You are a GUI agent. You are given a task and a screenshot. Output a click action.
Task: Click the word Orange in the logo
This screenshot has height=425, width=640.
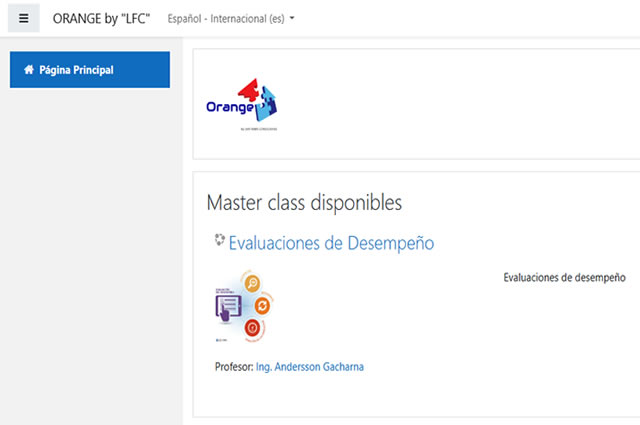[225, 107]
